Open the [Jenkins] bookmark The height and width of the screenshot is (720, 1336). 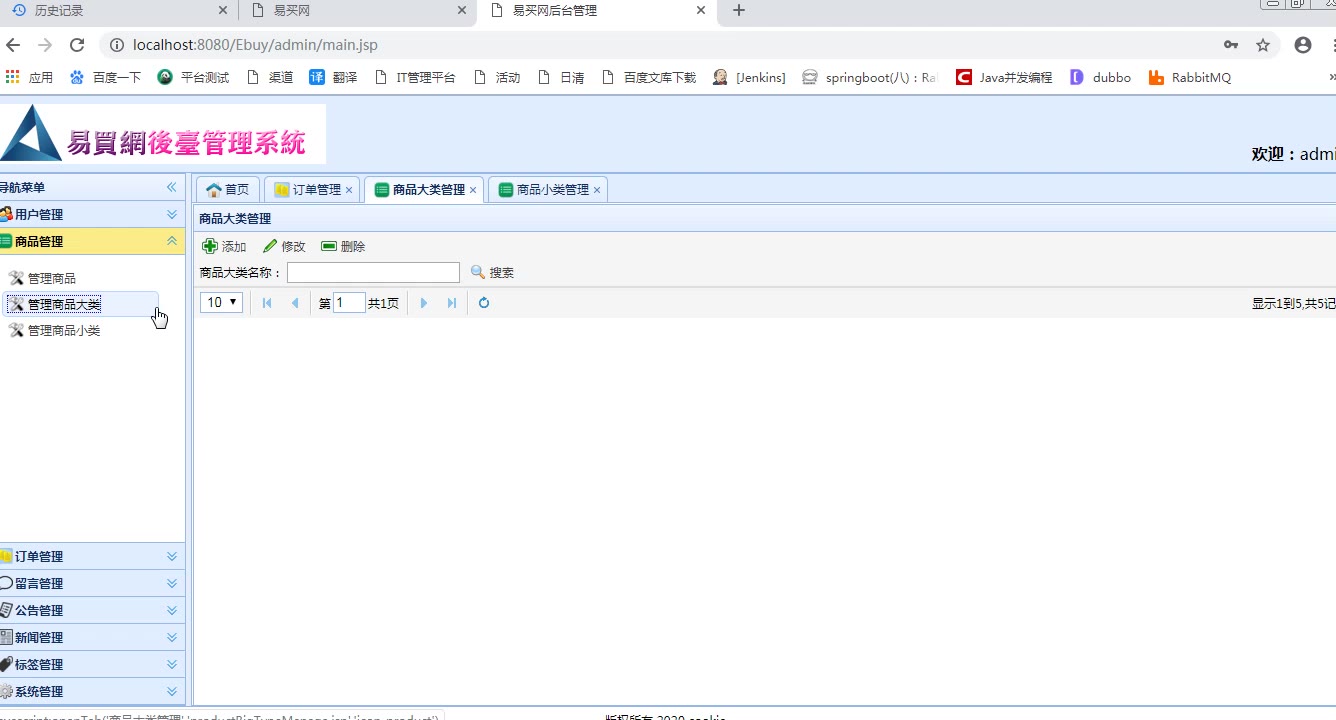click(749, 77)
